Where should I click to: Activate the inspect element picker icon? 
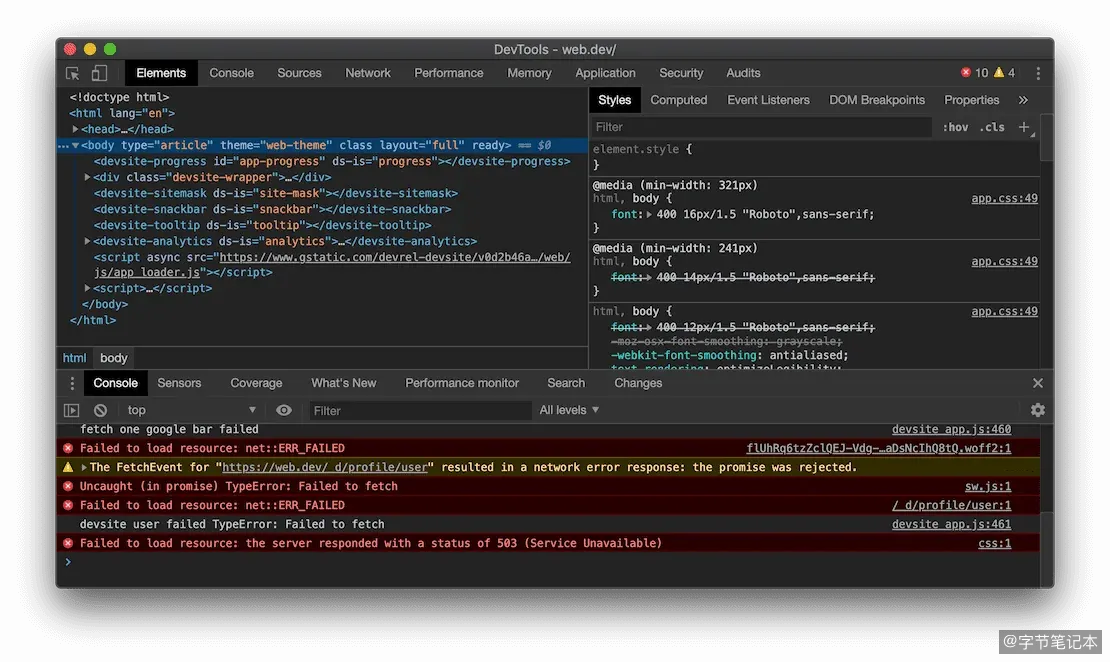(x=72, y=73)
